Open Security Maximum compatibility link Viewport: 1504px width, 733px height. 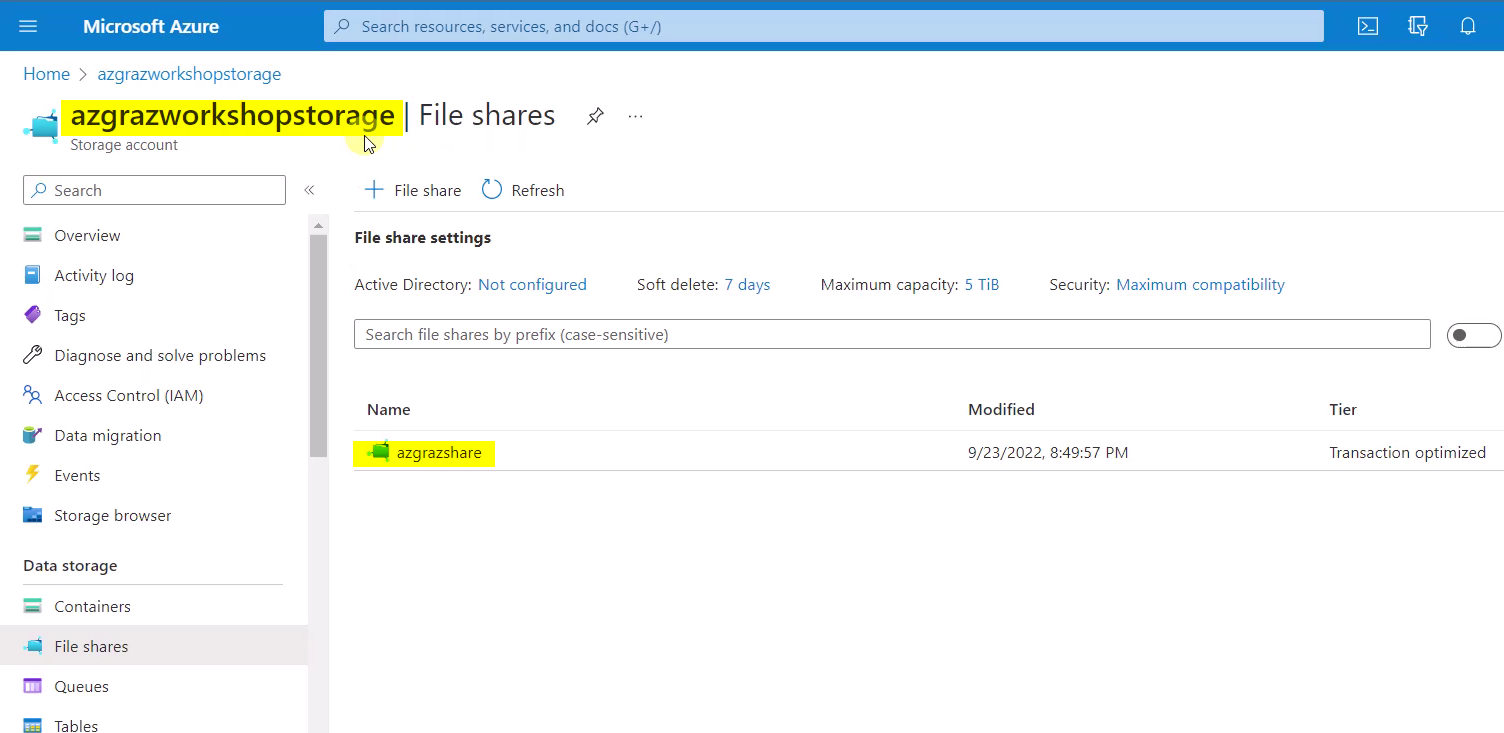(1200, 285)
